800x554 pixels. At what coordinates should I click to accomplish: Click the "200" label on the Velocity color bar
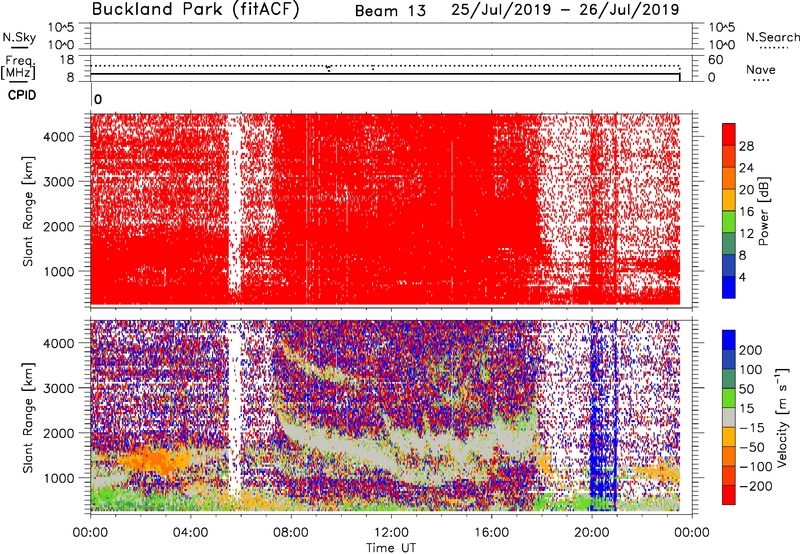(751, 350)
